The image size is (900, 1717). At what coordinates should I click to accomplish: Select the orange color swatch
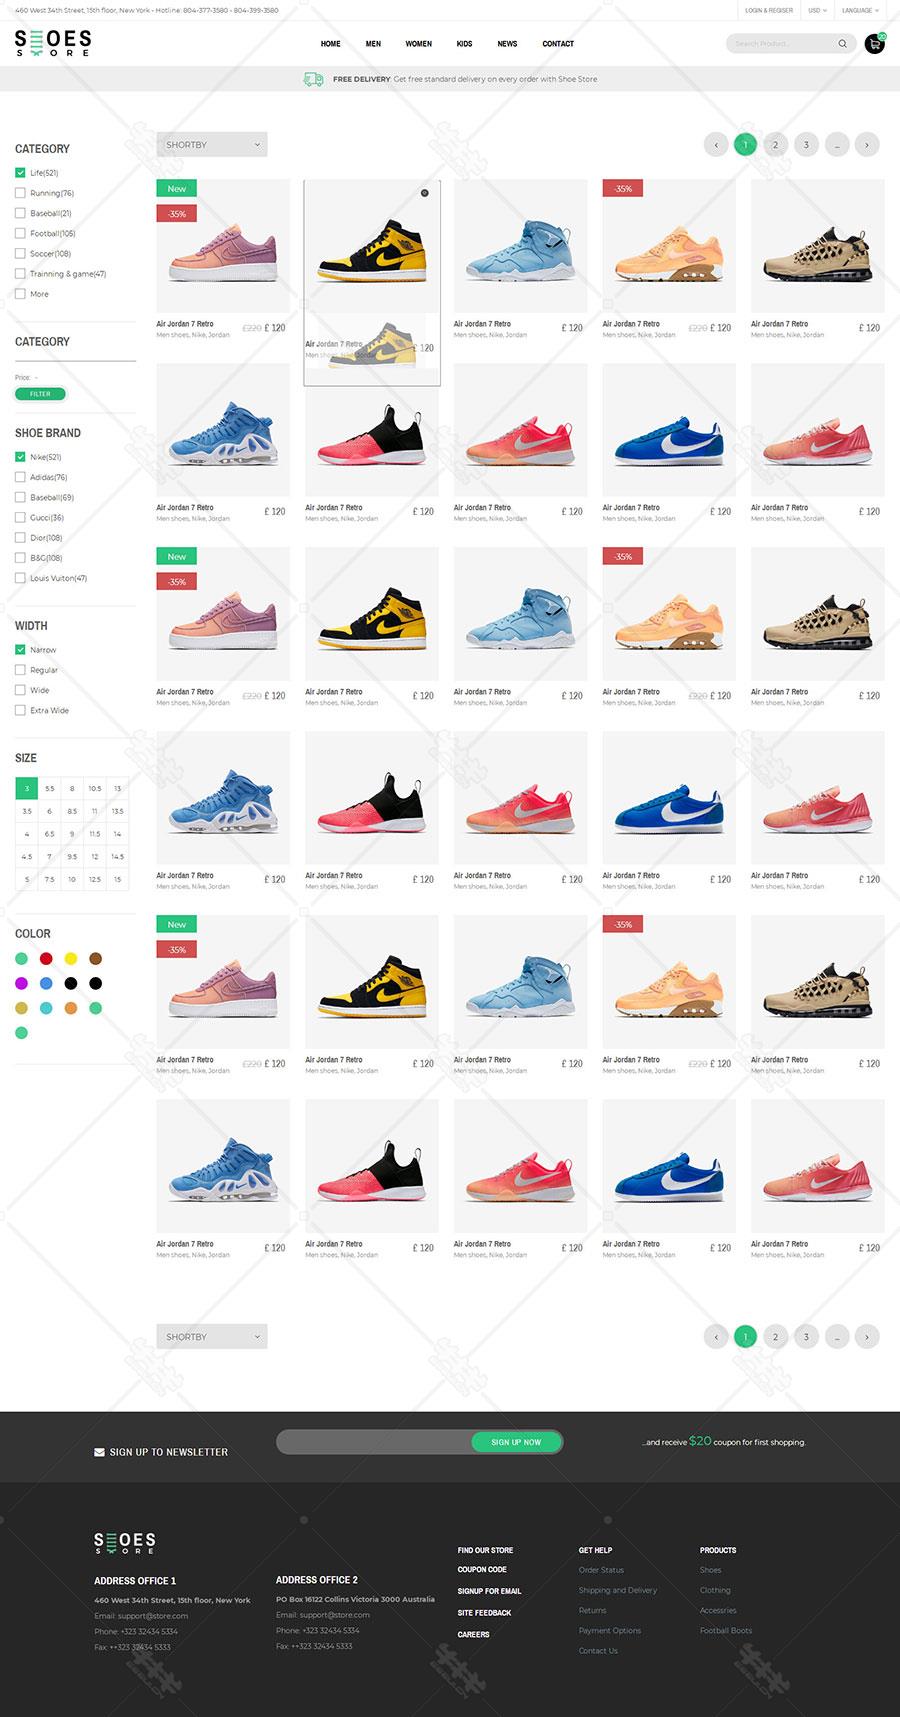pos(71,1008)
